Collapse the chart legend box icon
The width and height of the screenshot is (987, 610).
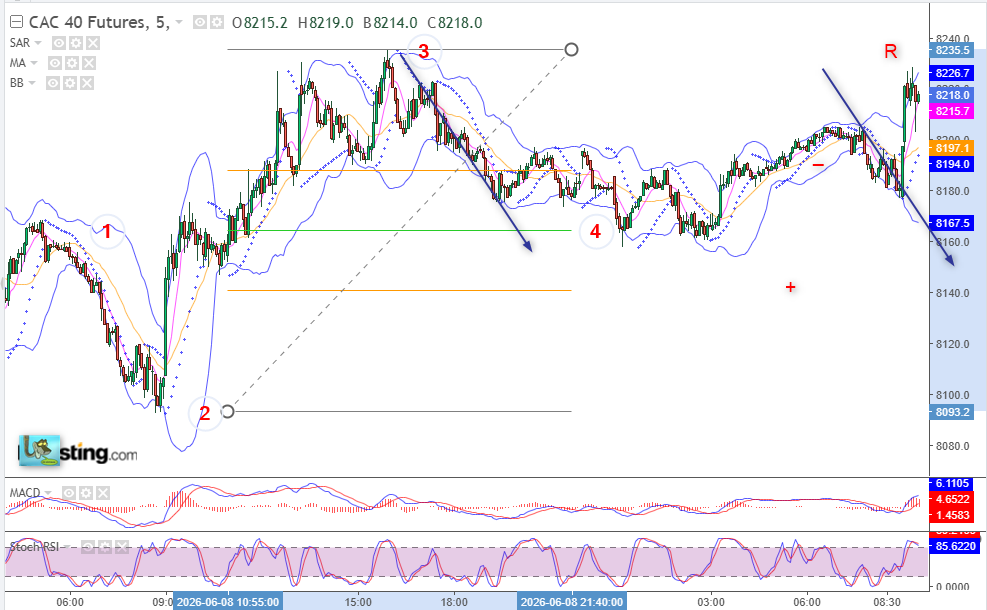[16, 23]
